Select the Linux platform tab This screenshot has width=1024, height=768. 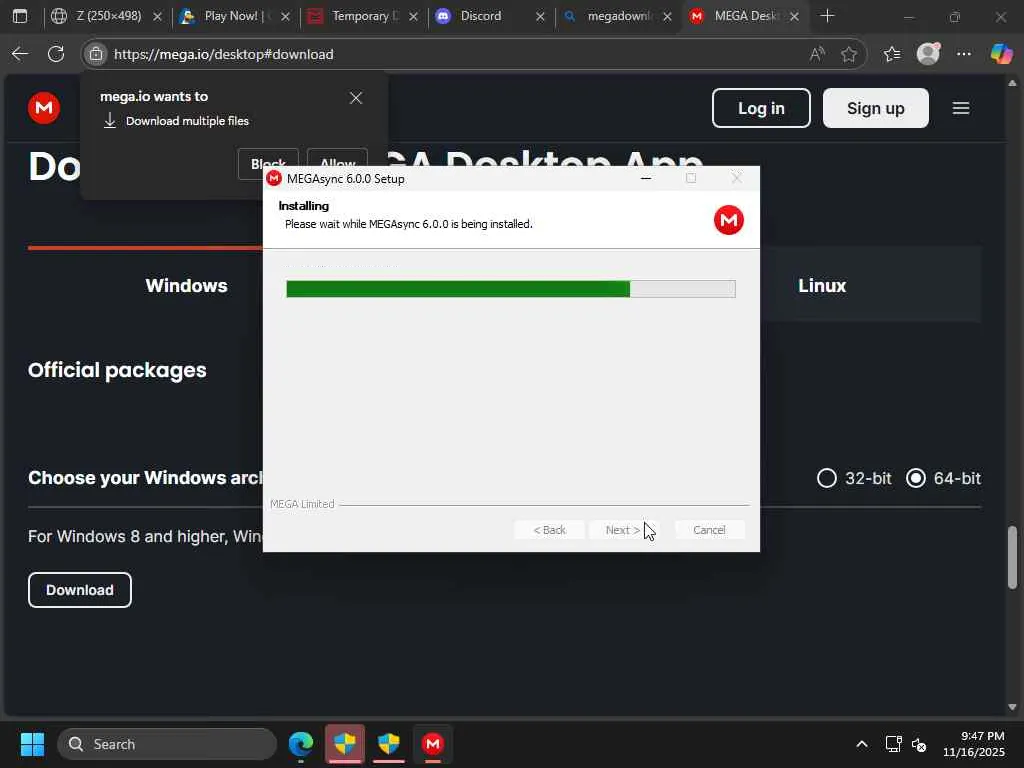pyautogui.click(x=822, y=285)
